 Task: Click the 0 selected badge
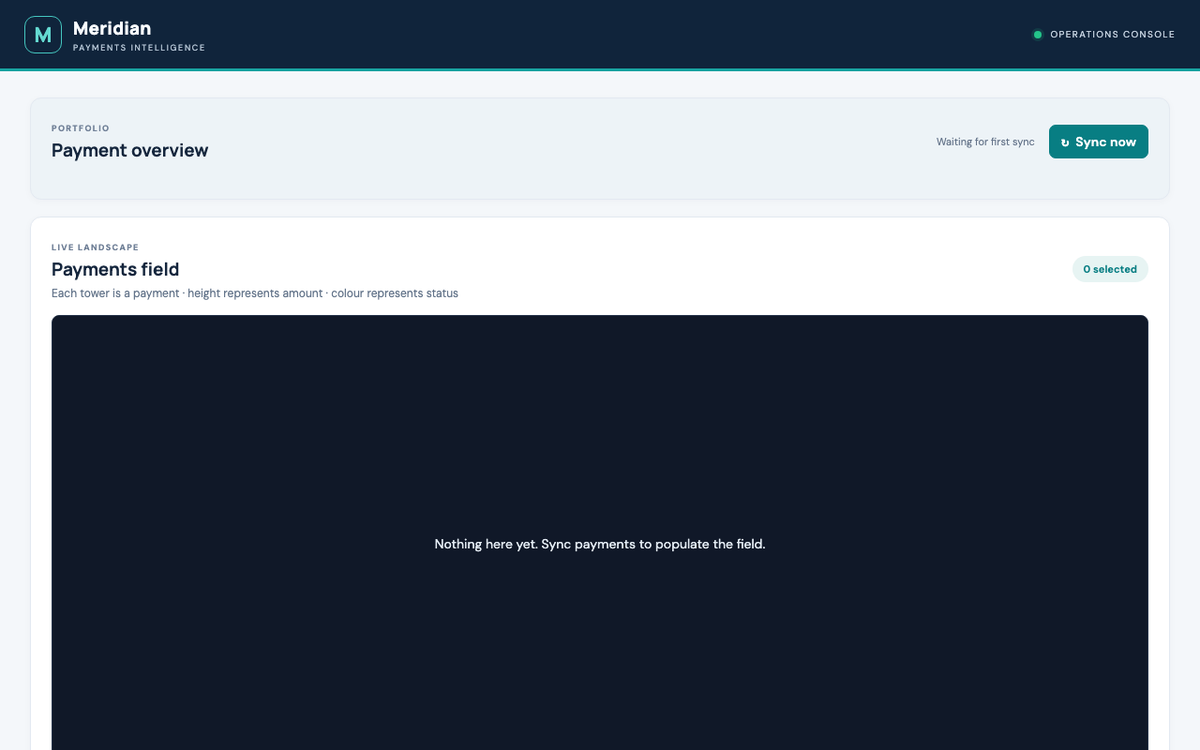tap(1110, 269)
